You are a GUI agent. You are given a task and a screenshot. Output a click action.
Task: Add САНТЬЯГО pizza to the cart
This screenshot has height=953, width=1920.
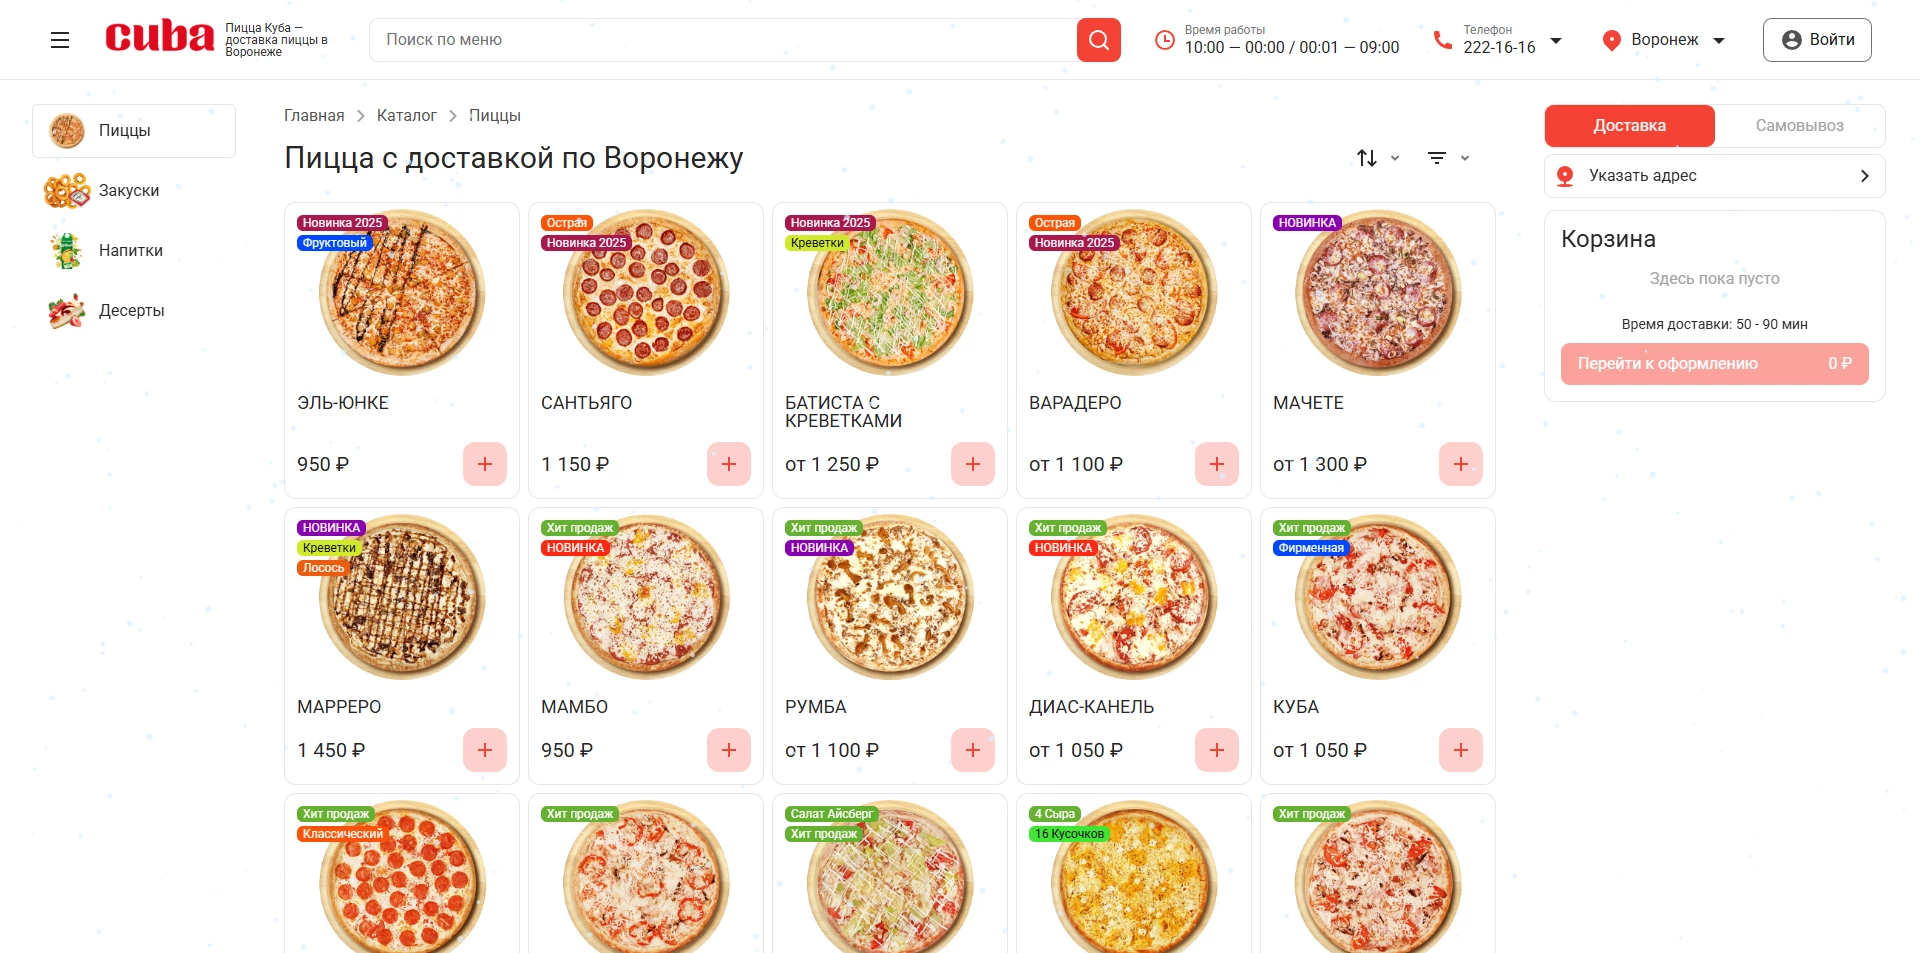(729, 464)
